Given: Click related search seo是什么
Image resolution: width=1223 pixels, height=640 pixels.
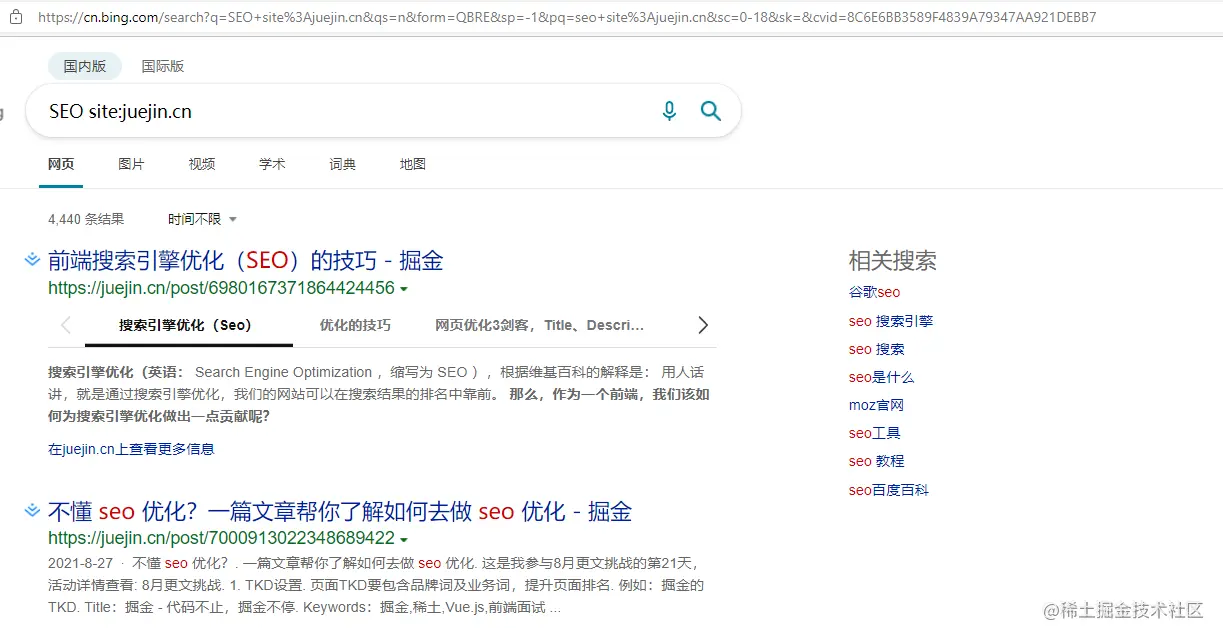Looking at the screenshot, I should tap(881, 377).
